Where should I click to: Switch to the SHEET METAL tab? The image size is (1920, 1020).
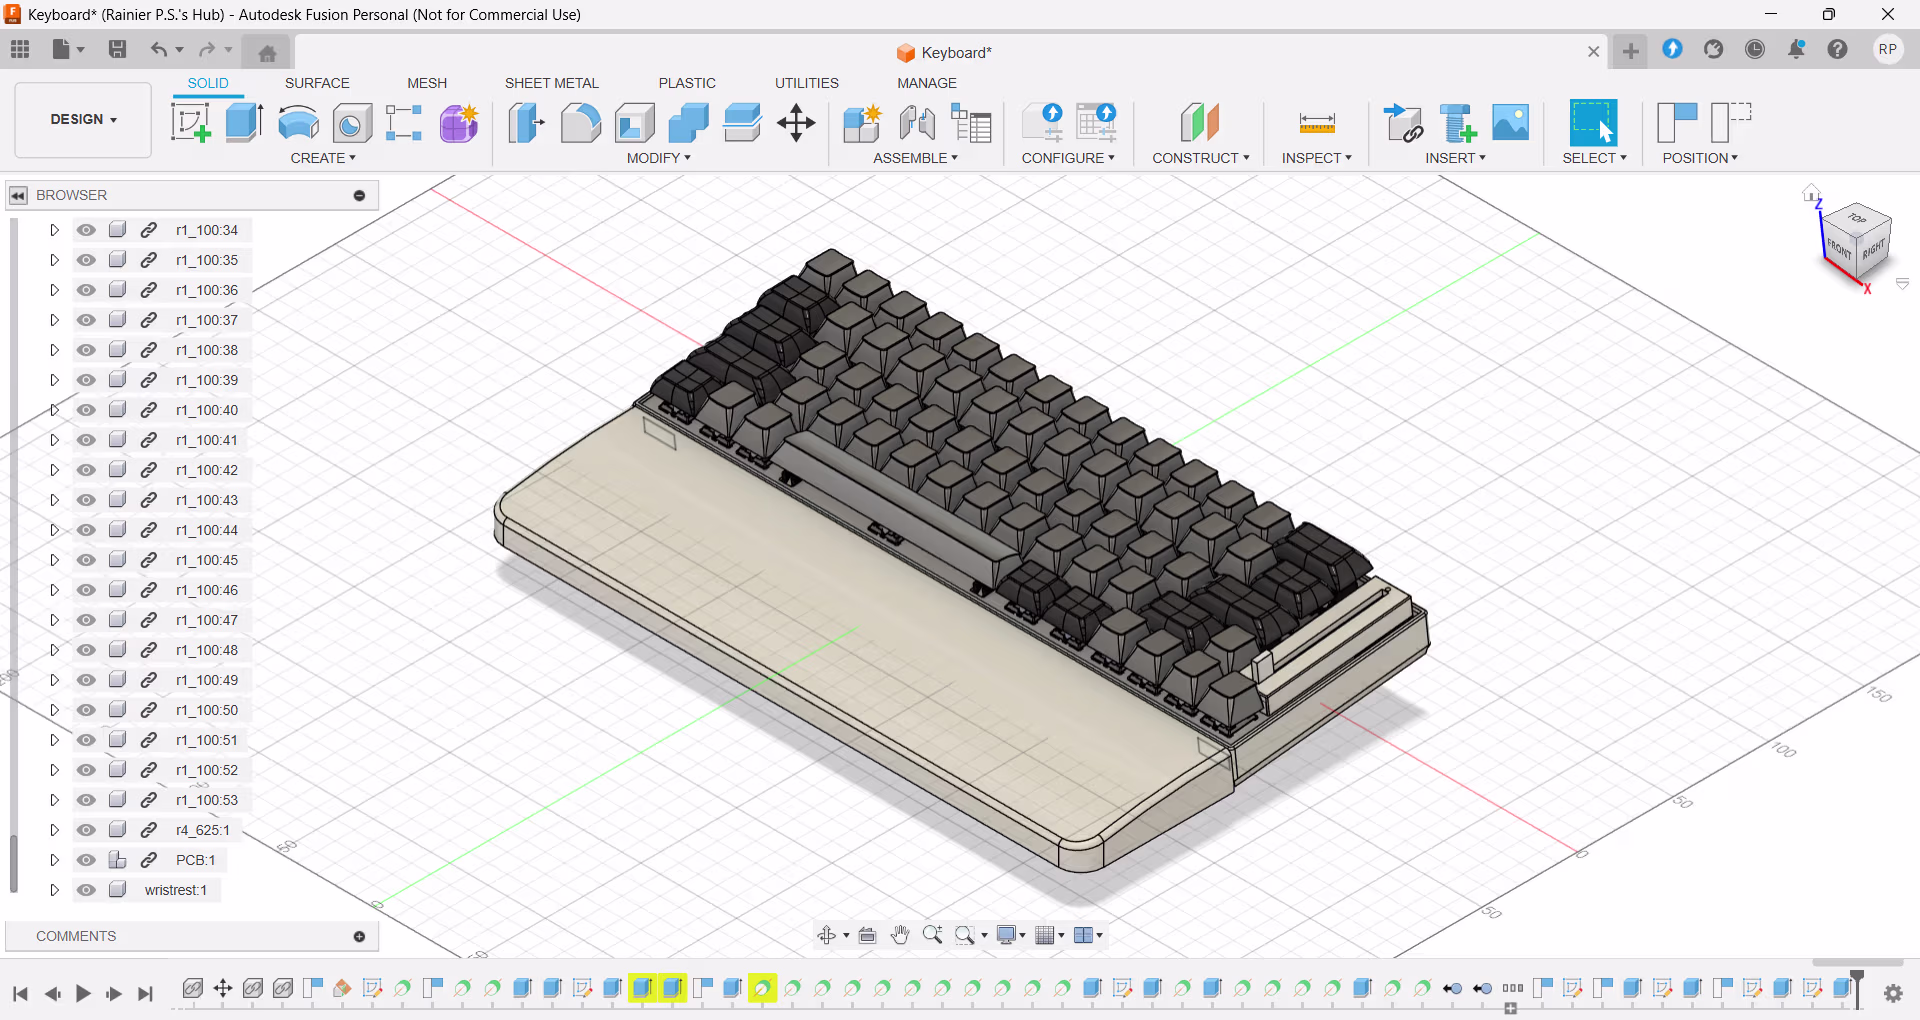point(551,83)
